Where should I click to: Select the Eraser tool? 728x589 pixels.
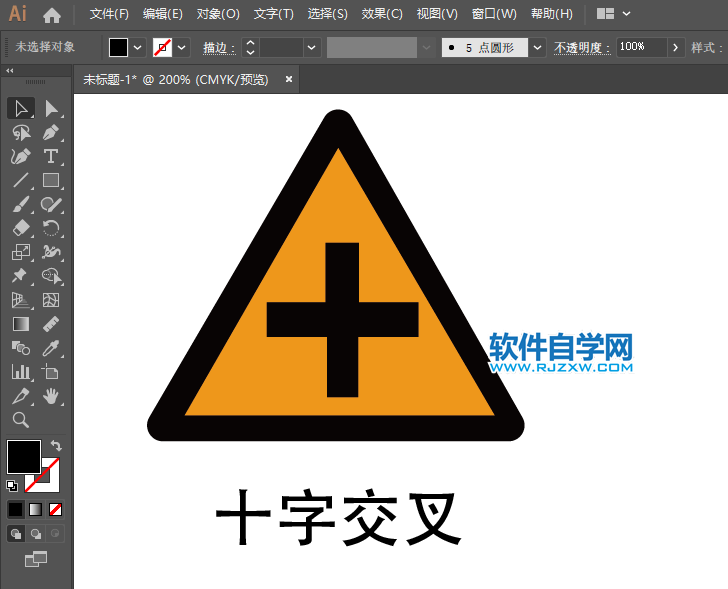[x=21, y=228]
